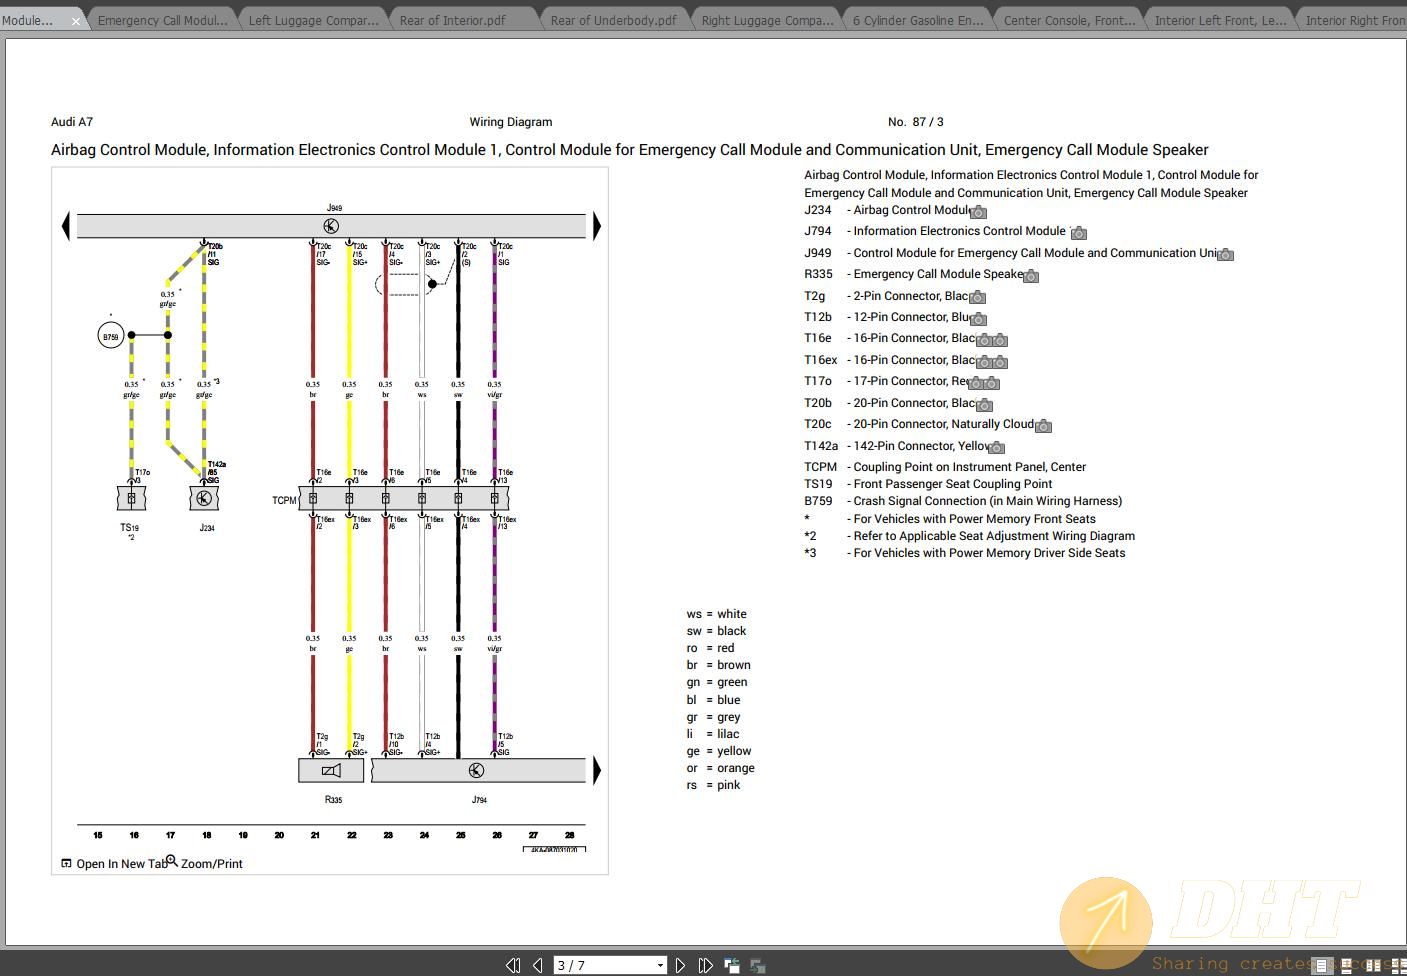Select 'ge = yellow' color code entry

point(719,751)
